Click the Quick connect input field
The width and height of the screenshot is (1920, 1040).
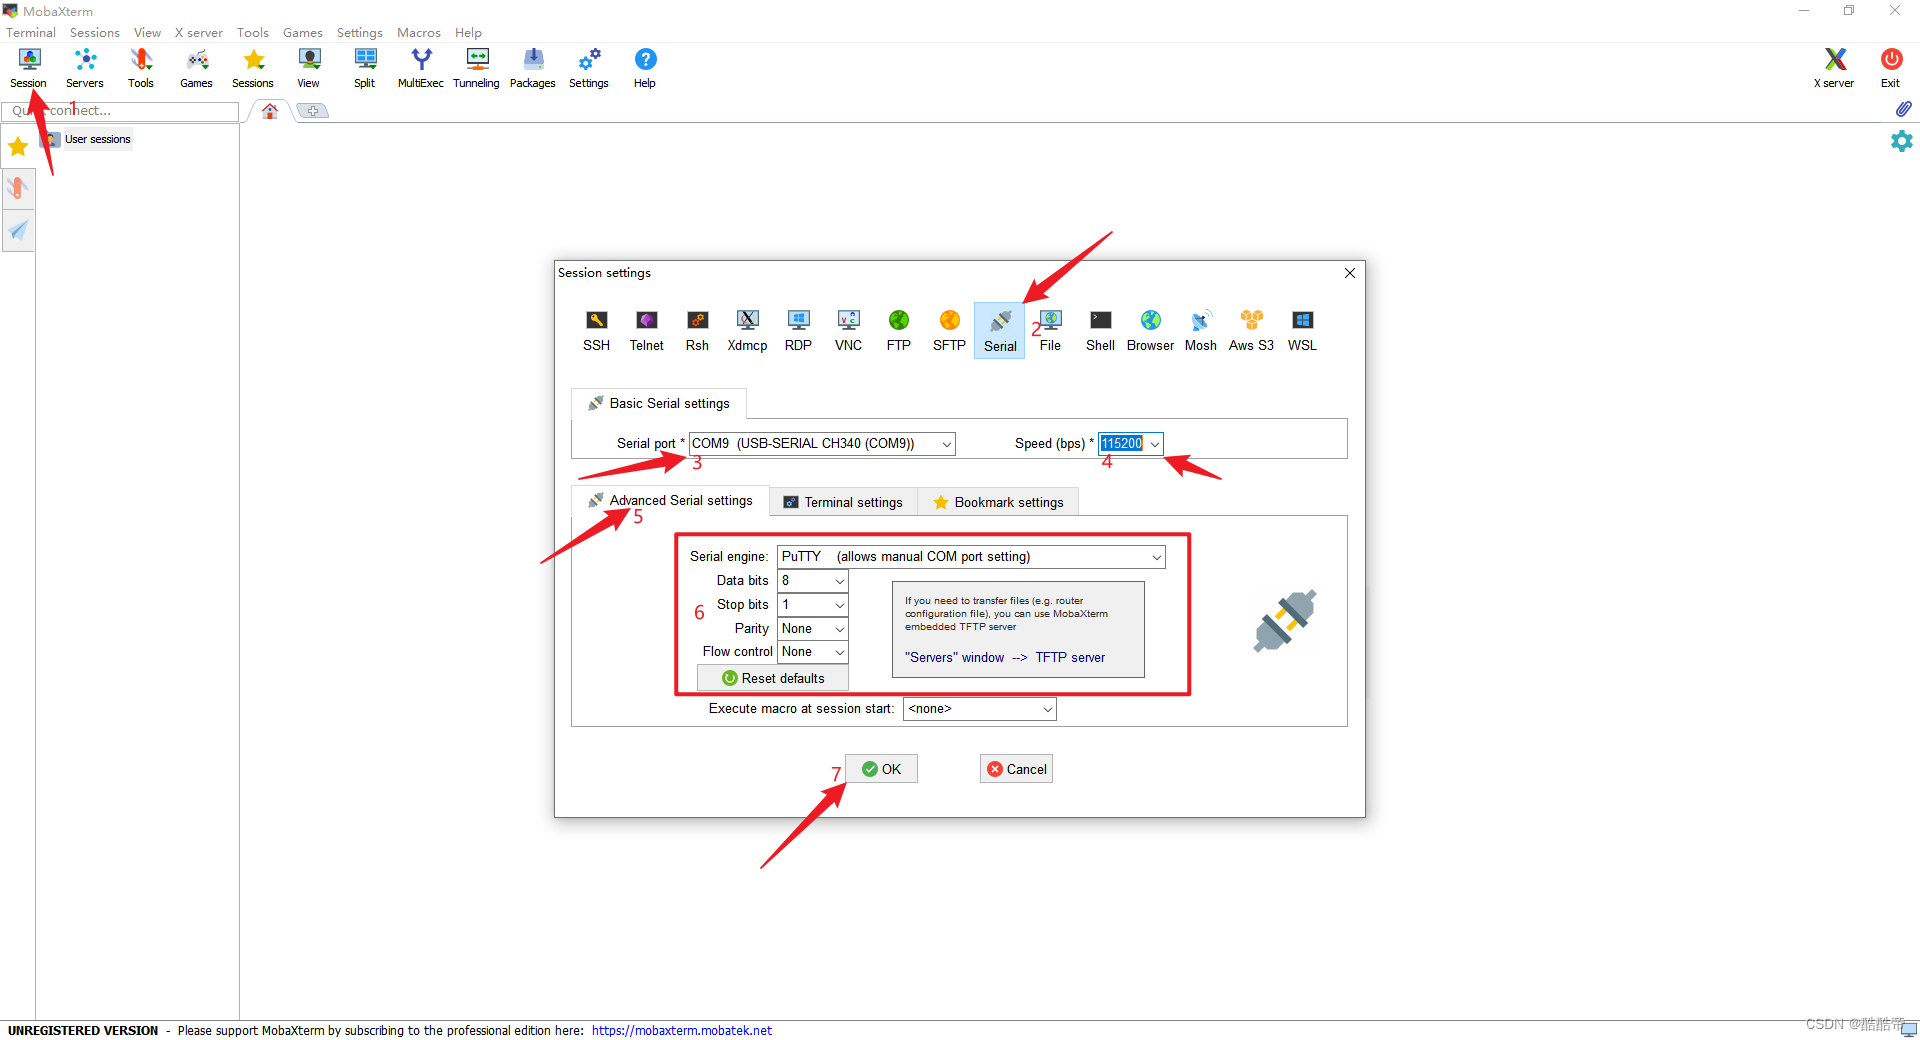[x=121, y=111]
